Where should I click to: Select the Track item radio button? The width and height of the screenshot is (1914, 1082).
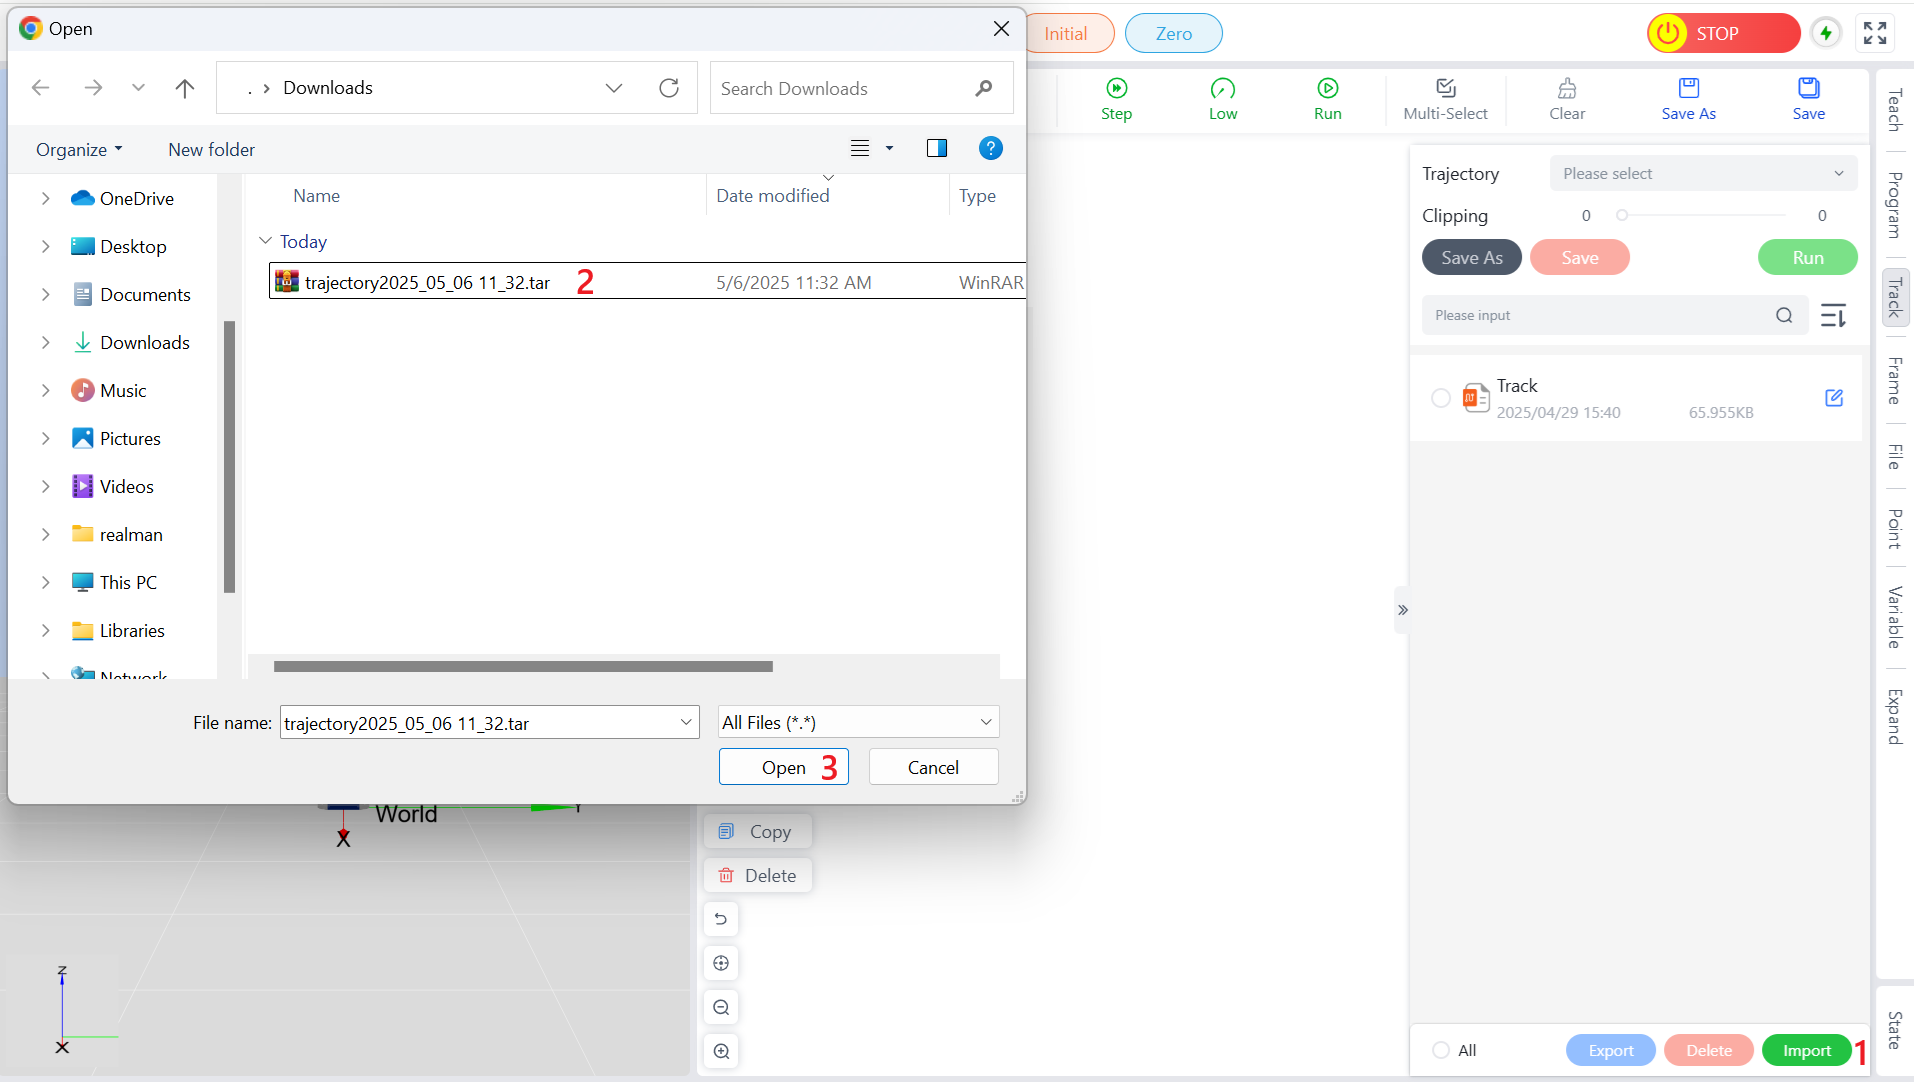click(1440, 398)
